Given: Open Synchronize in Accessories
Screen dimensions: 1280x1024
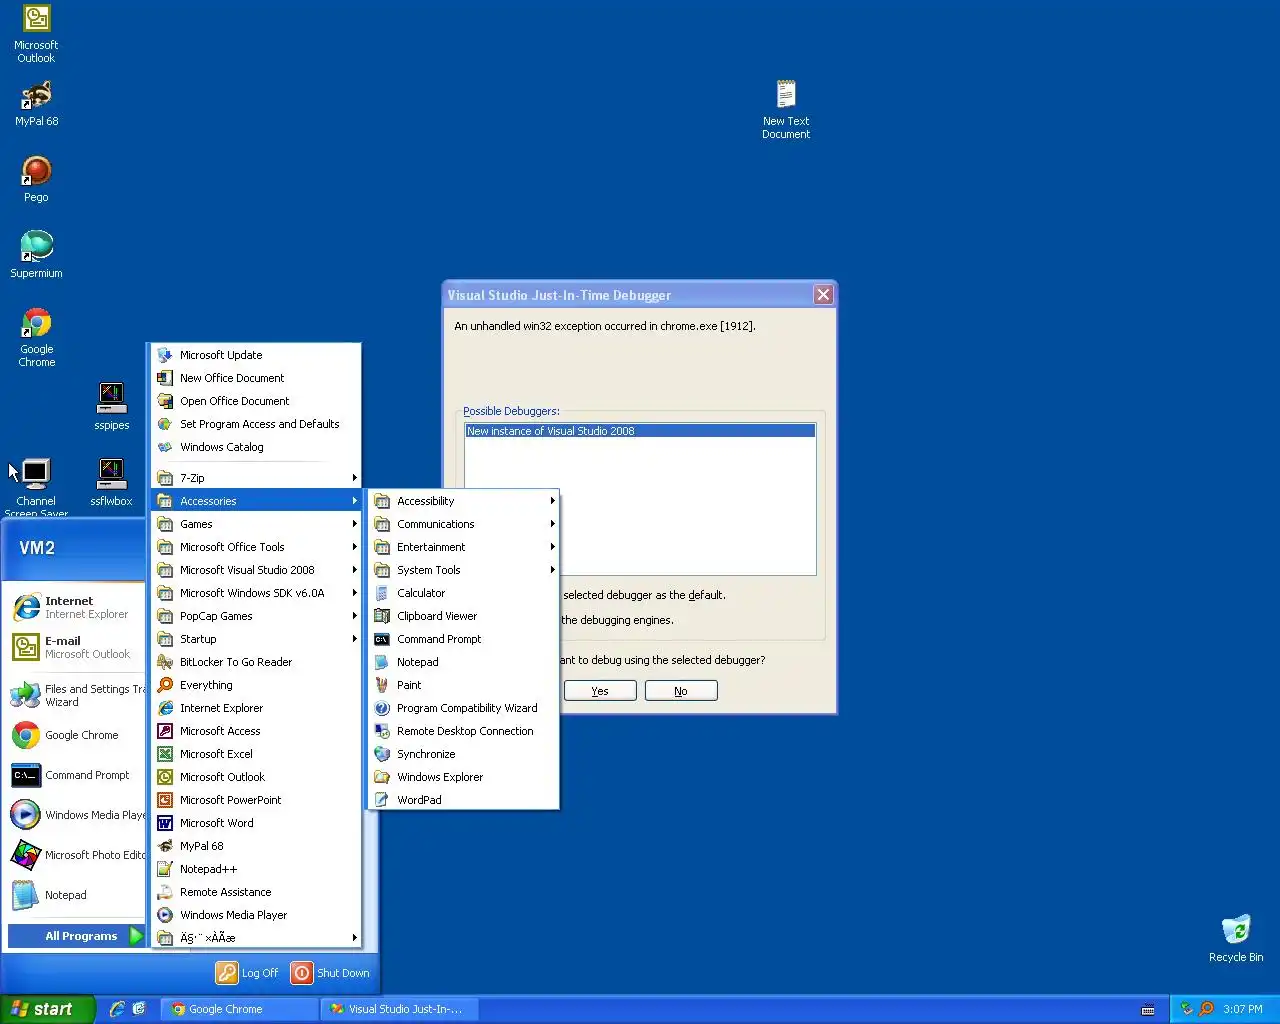Looking at the screenshot, I should [464, 754].
